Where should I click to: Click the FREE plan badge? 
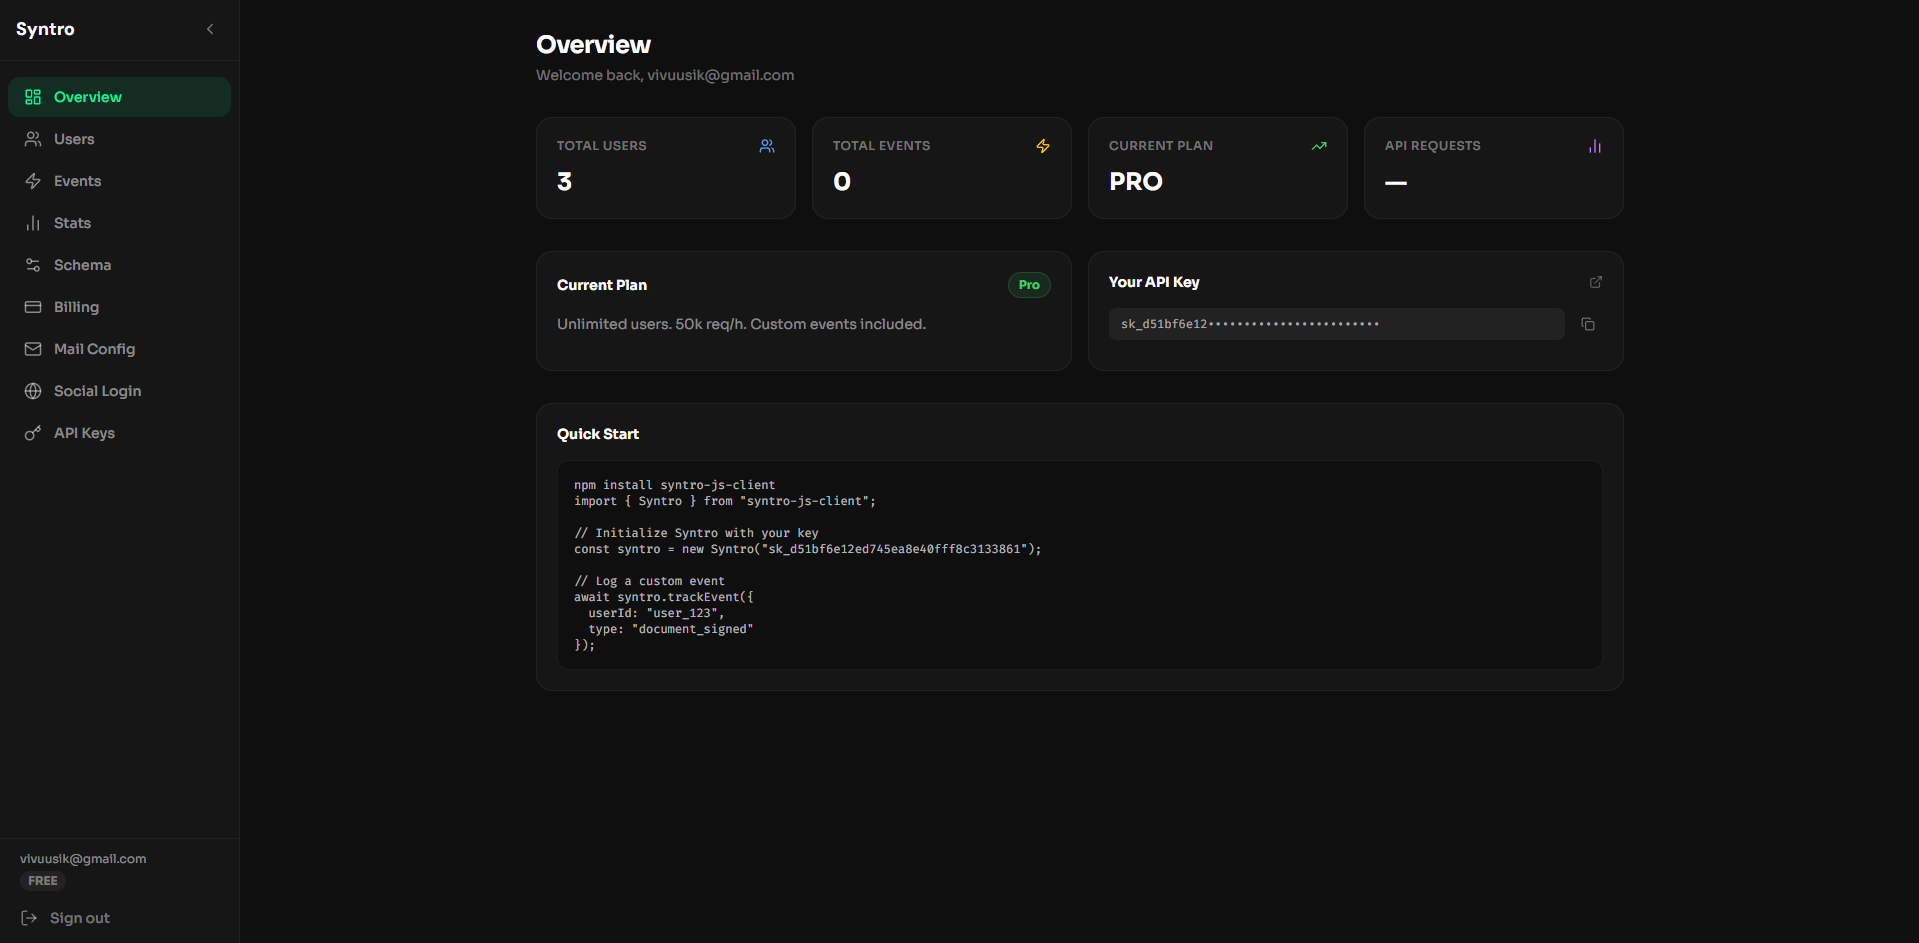tap(42, 881)
